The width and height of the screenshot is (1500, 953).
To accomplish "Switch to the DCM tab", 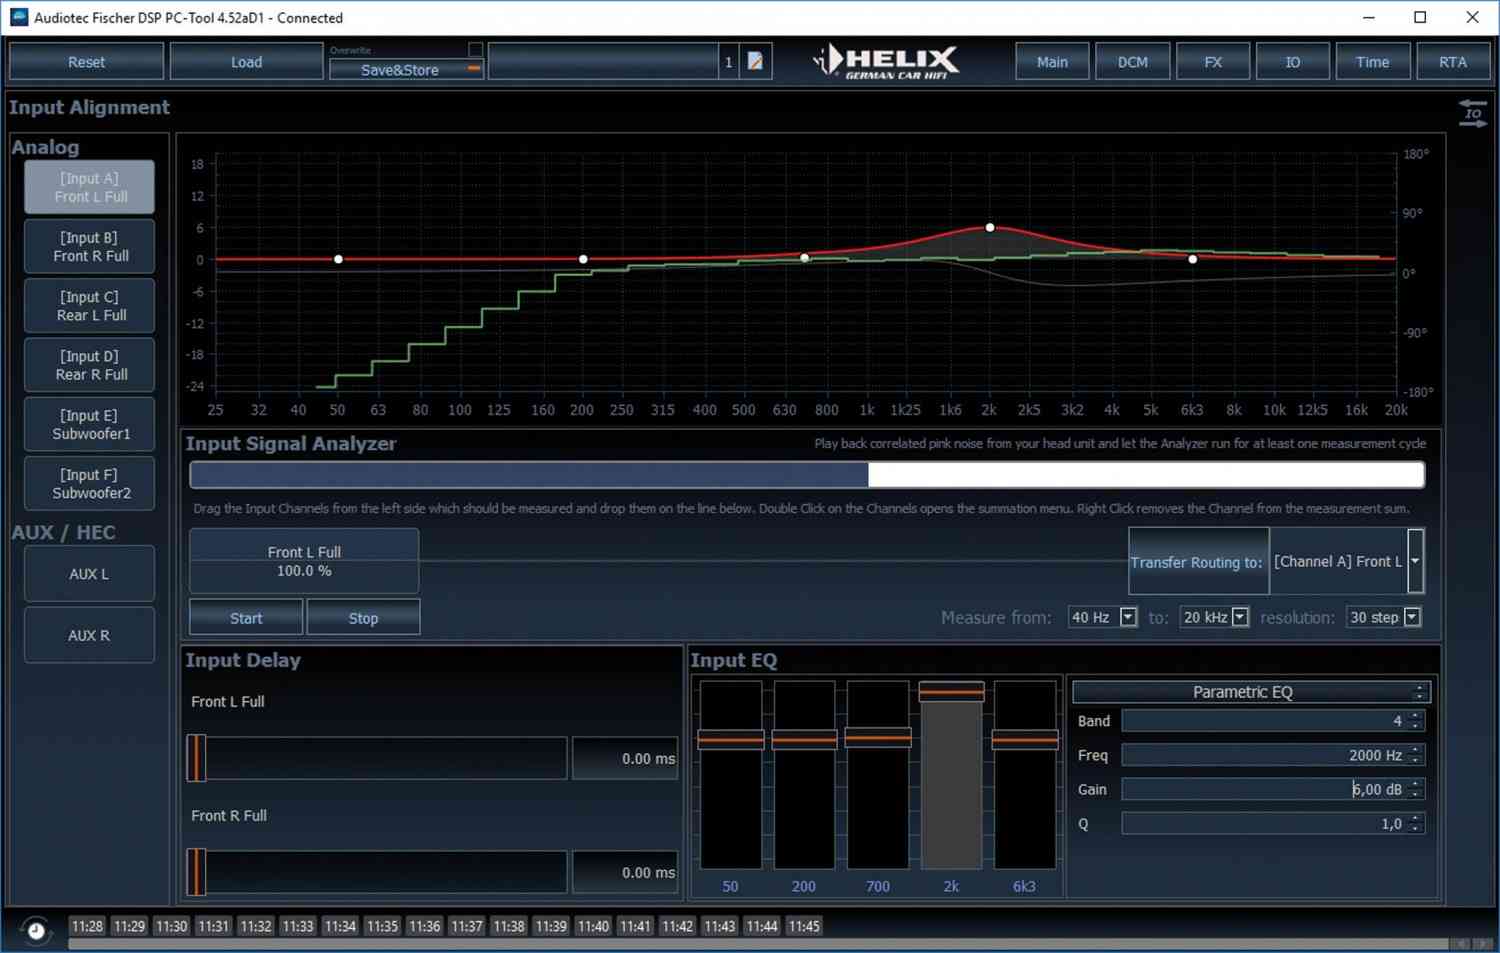I will tap(1132, 62).
